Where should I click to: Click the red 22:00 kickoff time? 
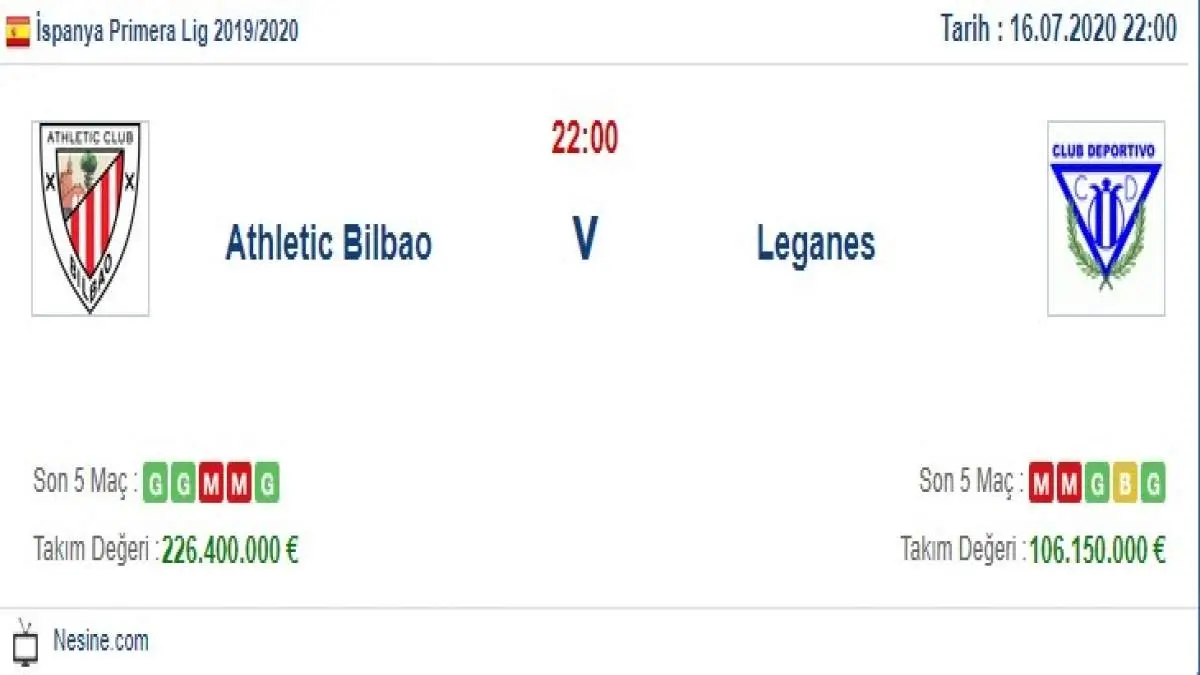click(x=584, y=139)
